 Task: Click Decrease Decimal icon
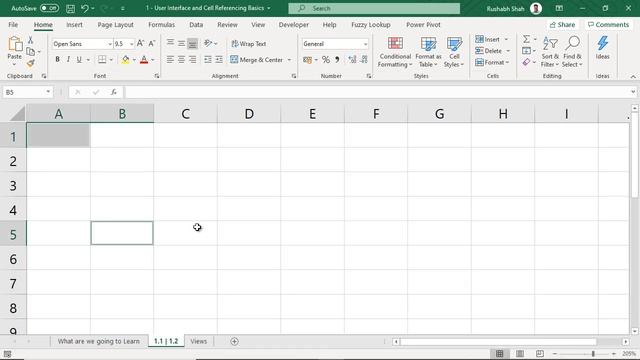(x=364, y=60)
